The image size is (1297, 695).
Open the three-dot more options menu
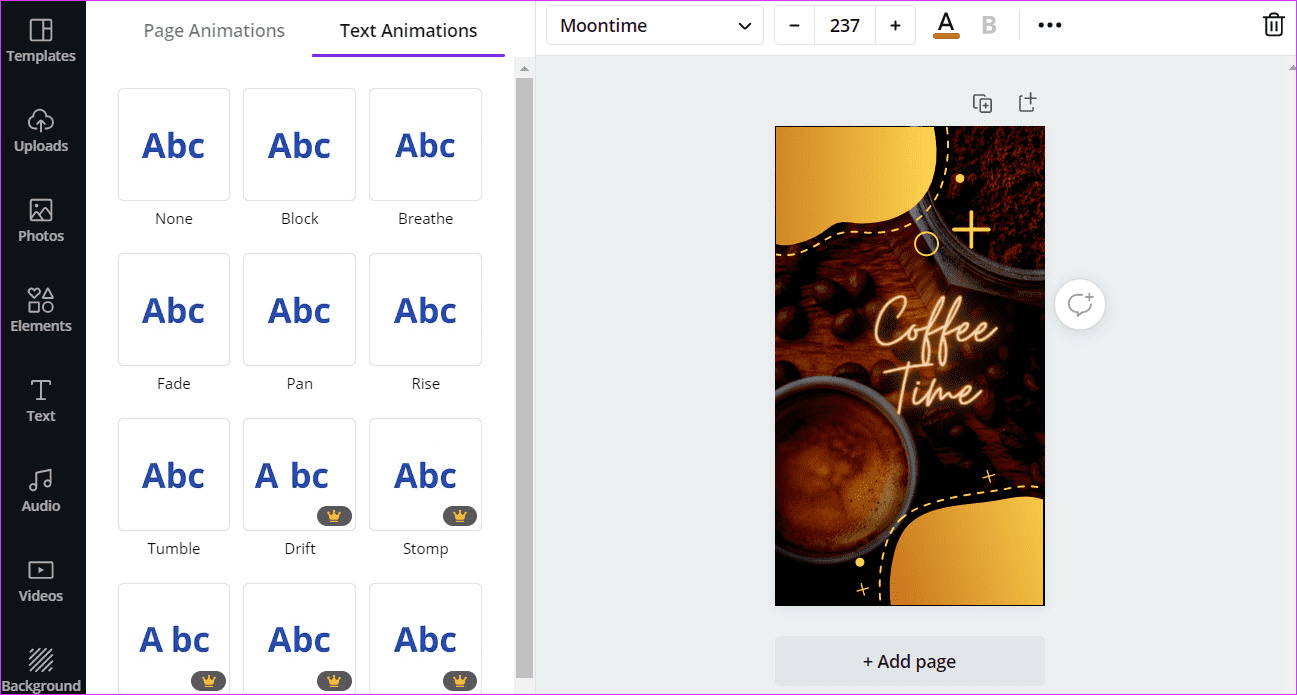[1050, 25]
